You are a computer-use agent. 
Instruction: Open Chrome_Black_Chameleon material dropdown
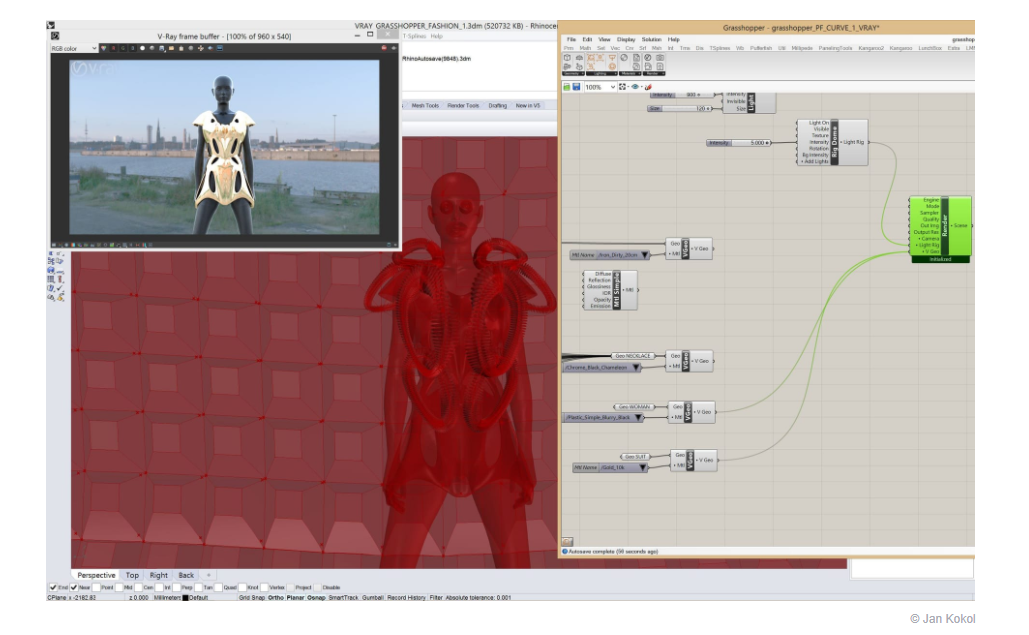[635, 367]
